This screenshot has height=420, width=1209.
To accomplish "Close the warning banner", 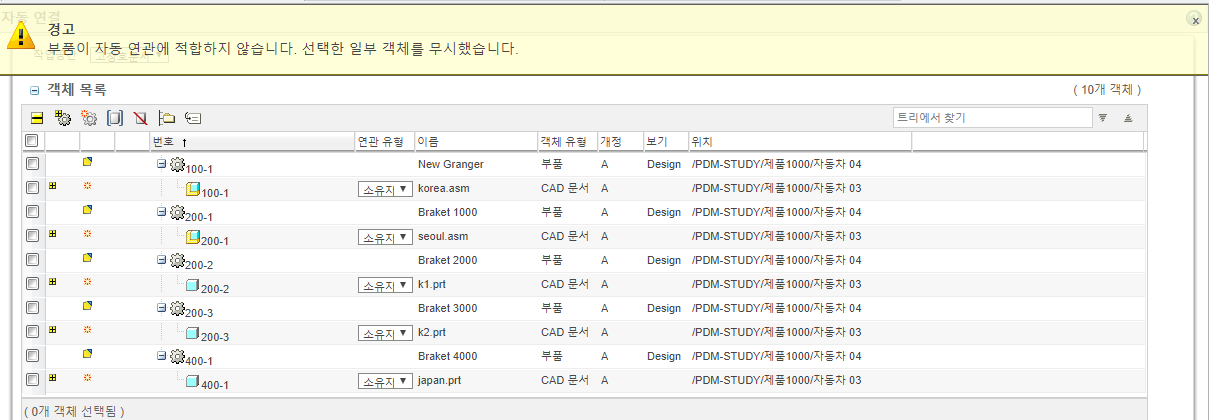I will click(x=1194, y=18).
